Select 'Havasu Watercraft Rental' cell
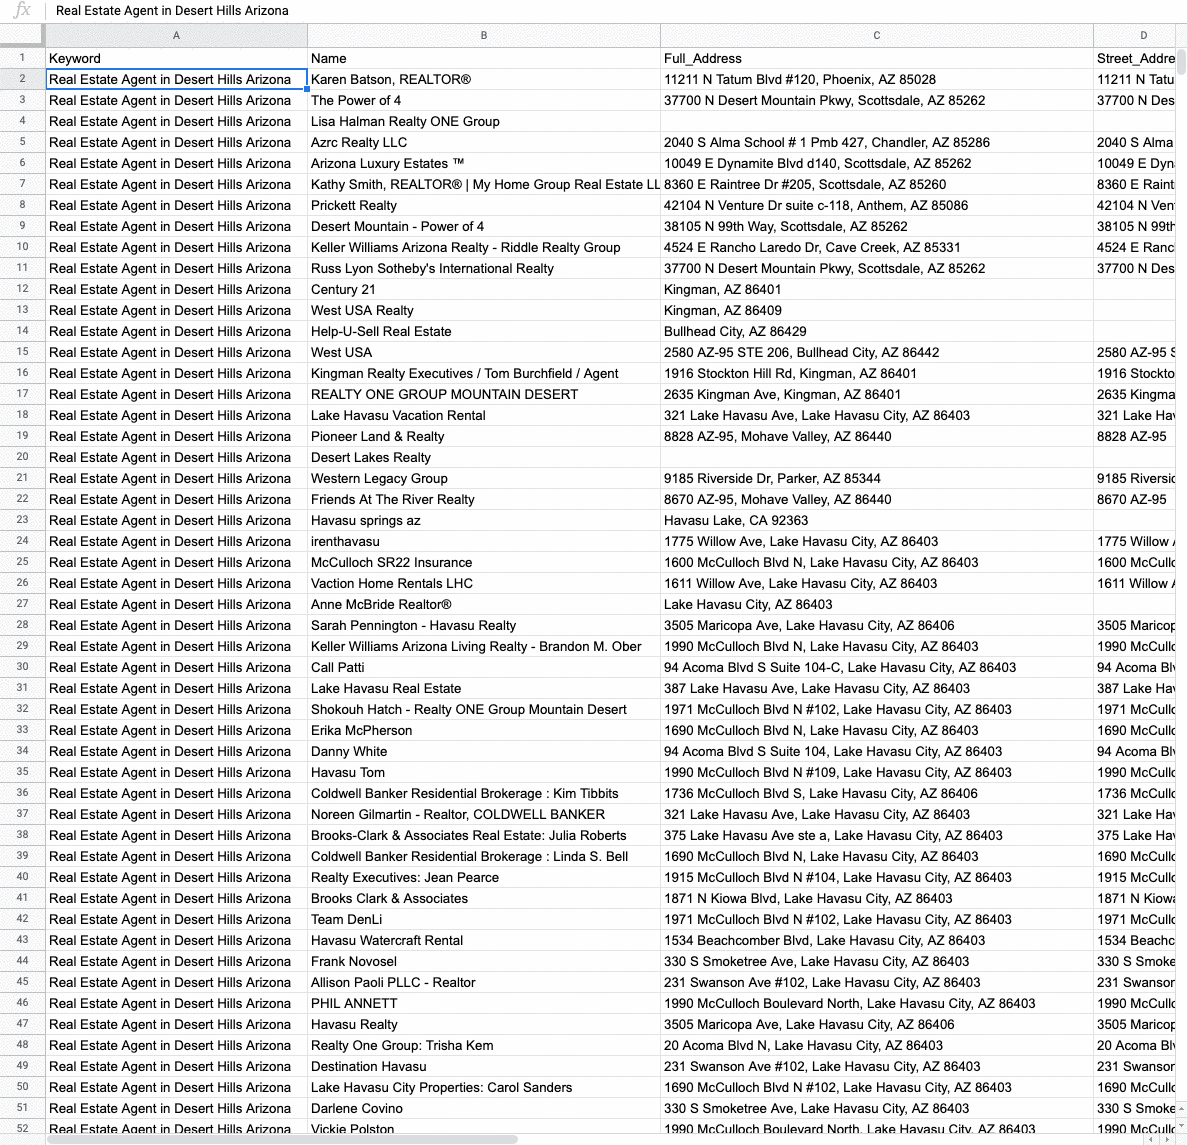The width and height of the screenshot is (1188, 1145). point(484,940)
